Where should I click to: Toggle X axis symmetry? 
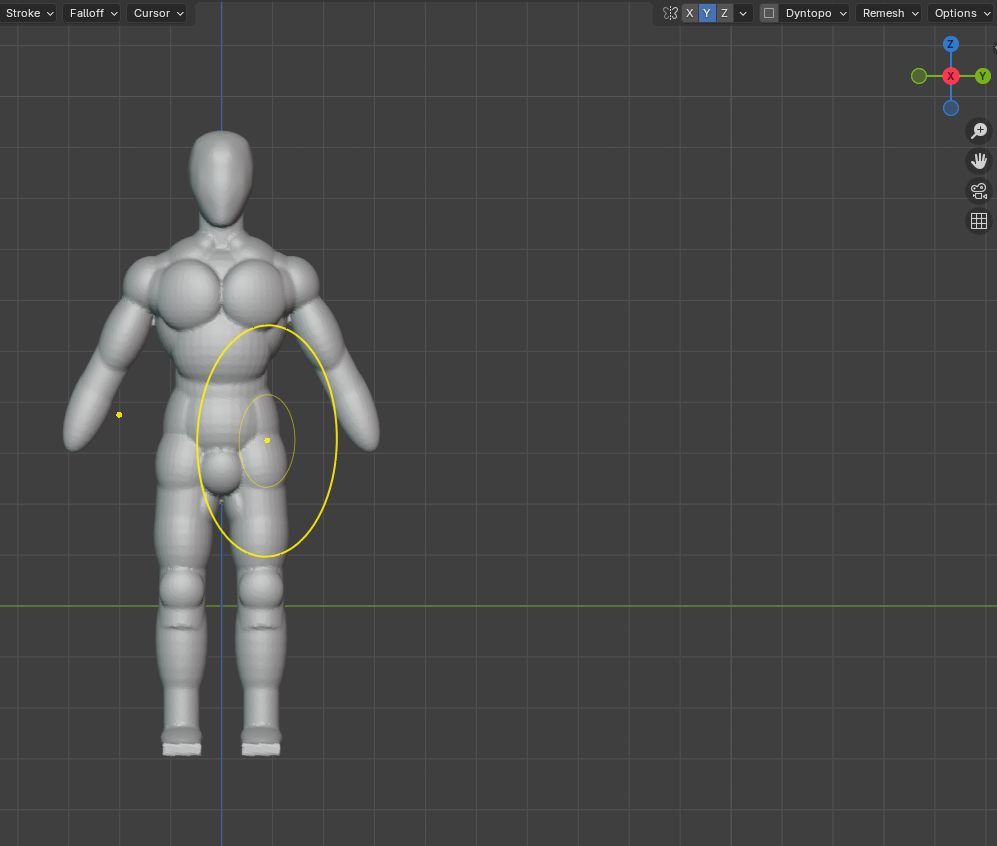pyautogui.click(x=689, y=13)
